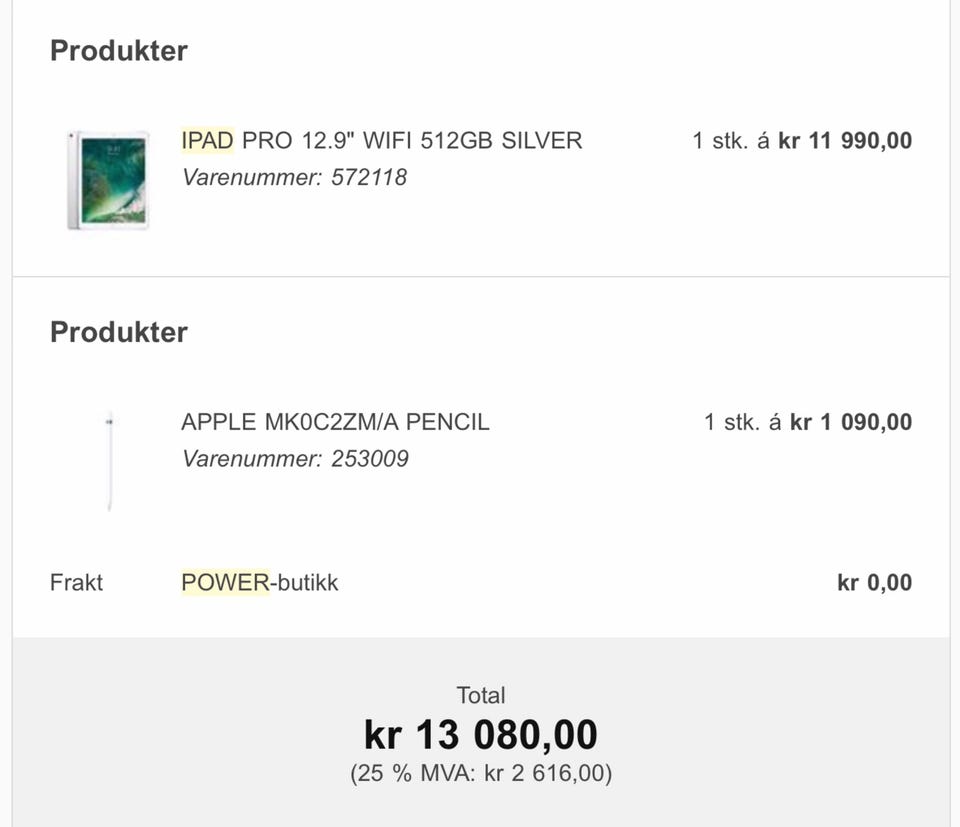Click the Apple Pencil product image
960x827 pixels.
pos(109,461)
